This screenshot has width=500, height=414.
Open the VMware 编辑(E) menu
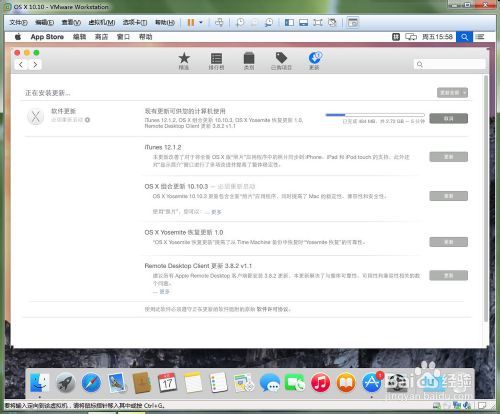coord(44,22)
